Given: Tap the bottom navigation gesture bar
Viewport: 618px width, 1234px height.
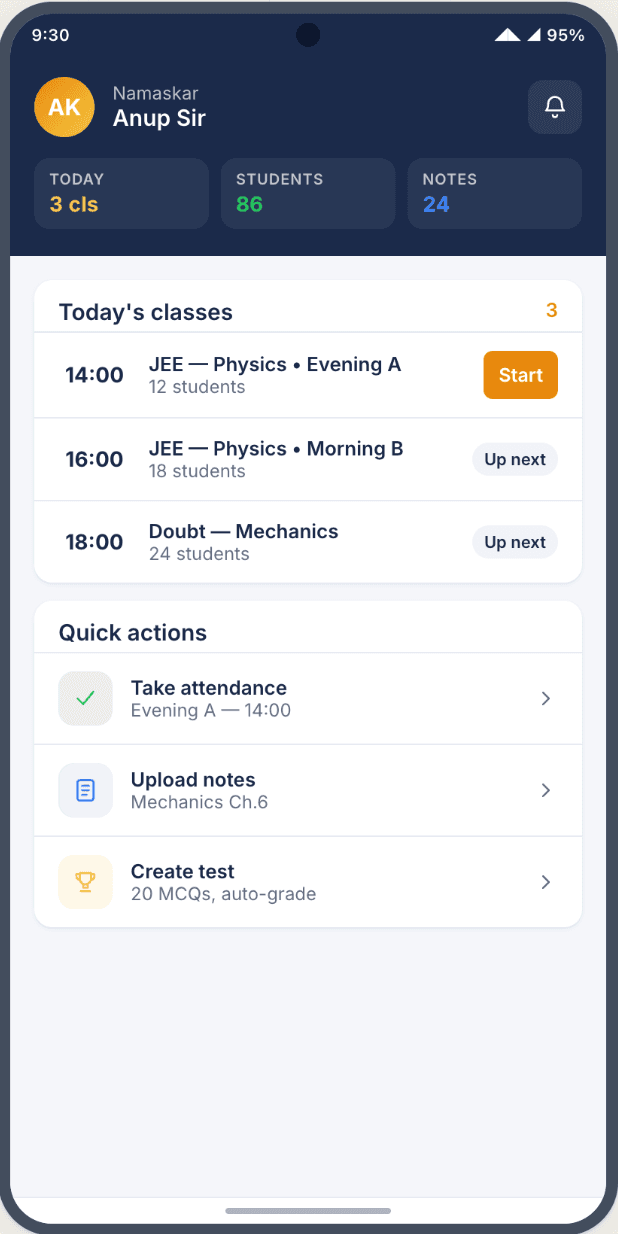Looking at the screenshot, I should [309, 1210].
